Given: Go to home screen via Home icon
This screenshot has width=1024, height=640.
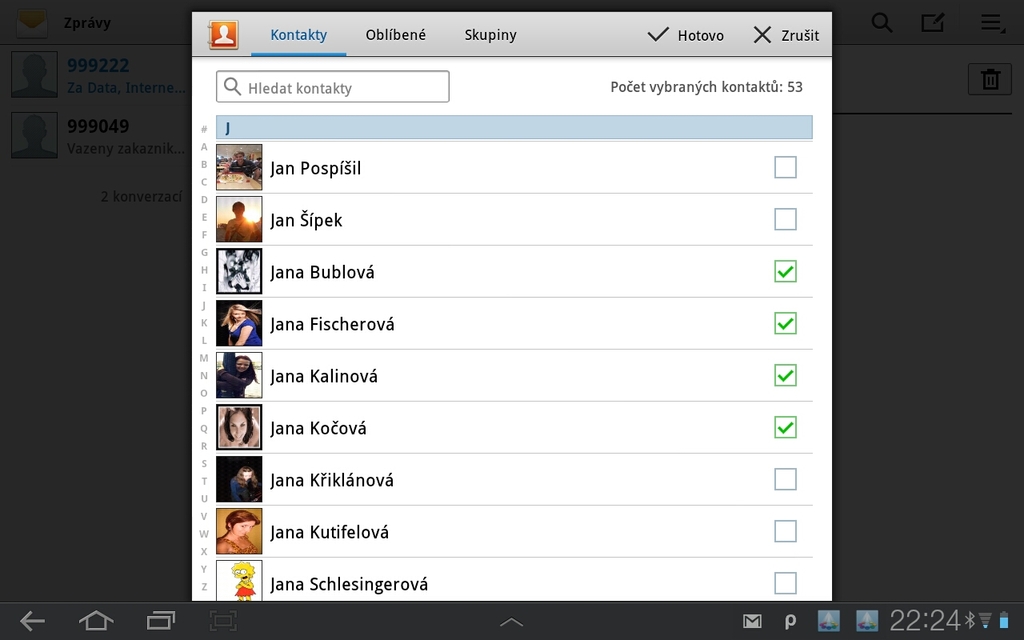Looking at the screenshot, I should [96, 621].
